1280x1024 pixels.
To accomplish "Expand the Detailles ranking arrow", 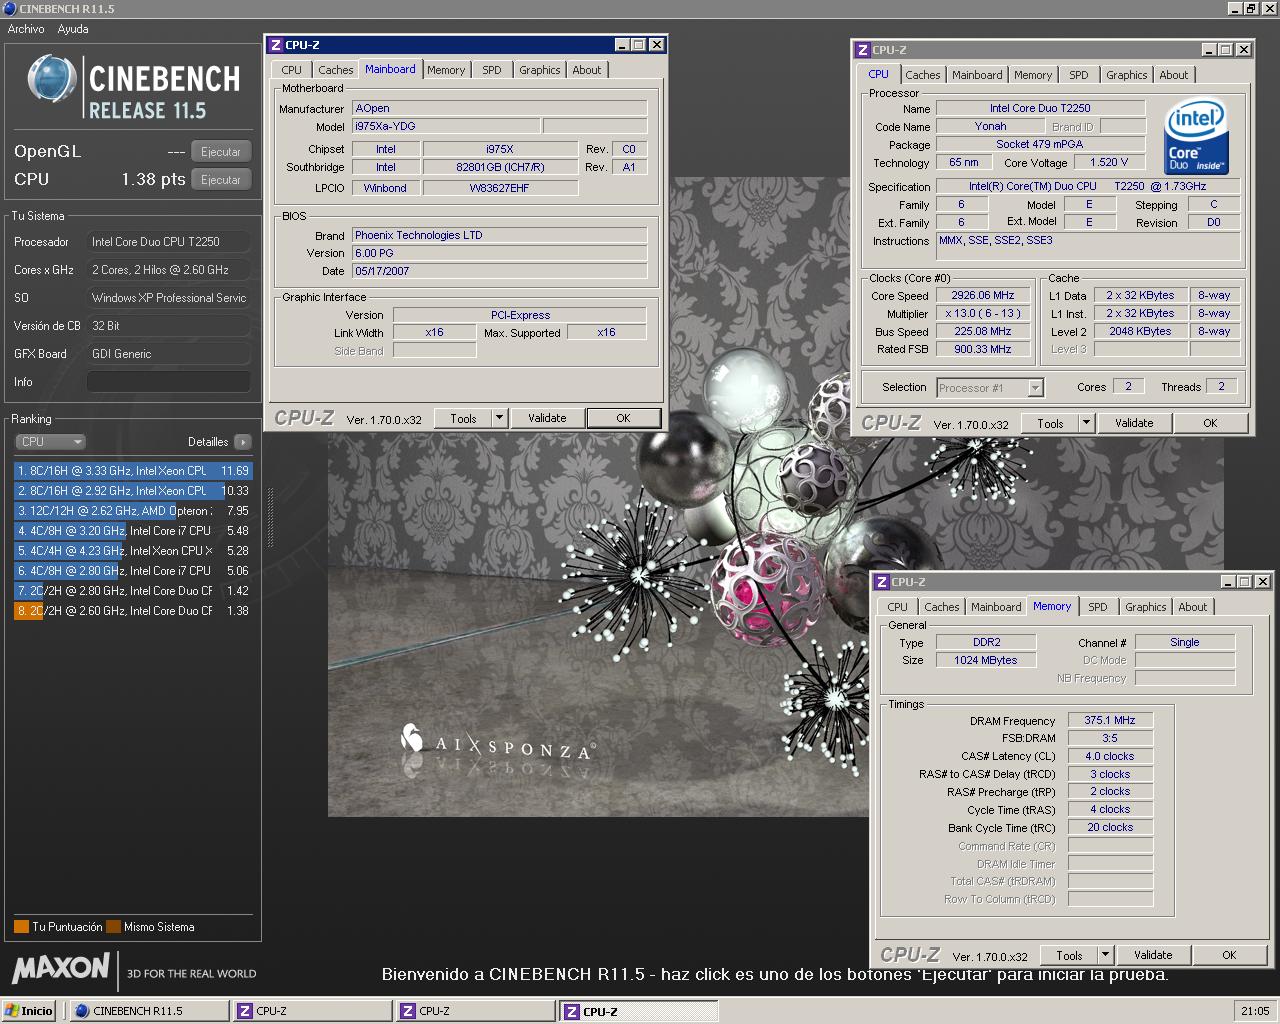I will [243, 442].
